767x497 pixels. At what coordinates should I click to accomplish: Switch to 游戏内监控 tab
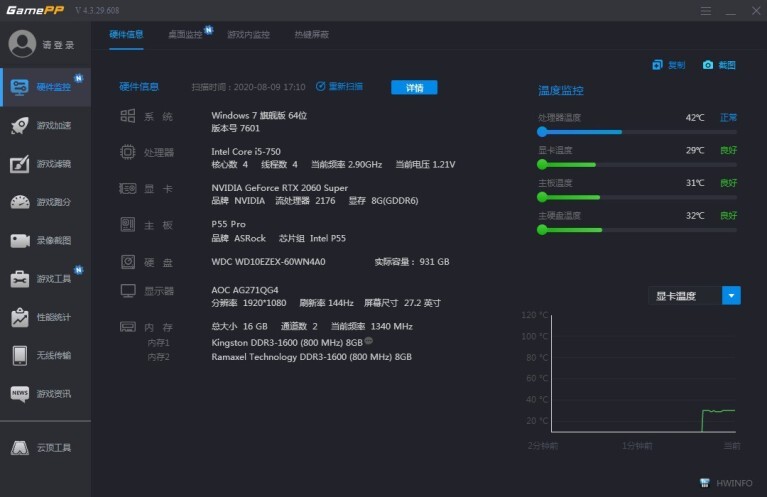tap(248, 34)
